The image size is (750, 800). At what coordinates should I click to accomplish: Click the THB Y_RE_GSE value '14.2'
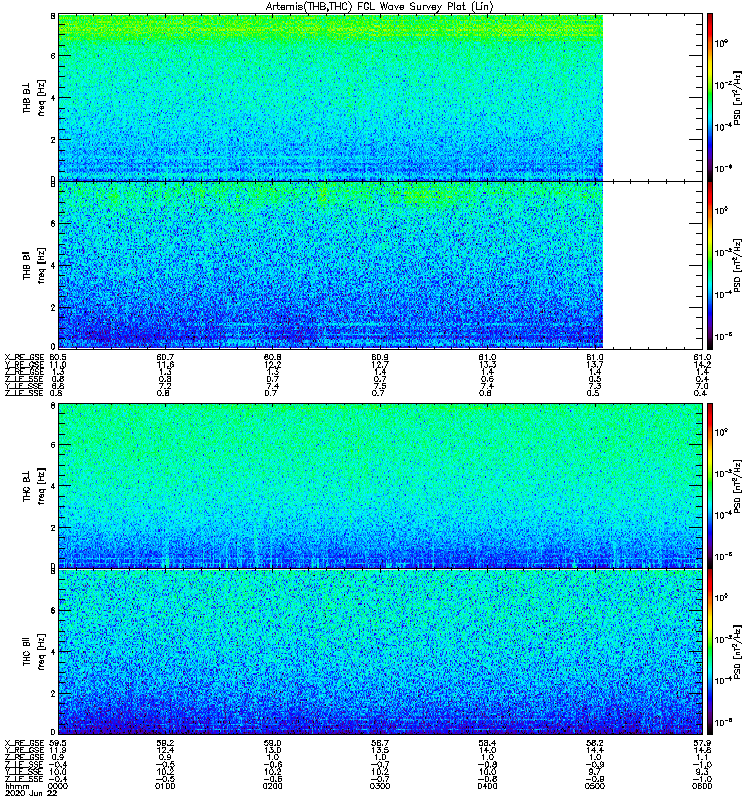[703, 365]
